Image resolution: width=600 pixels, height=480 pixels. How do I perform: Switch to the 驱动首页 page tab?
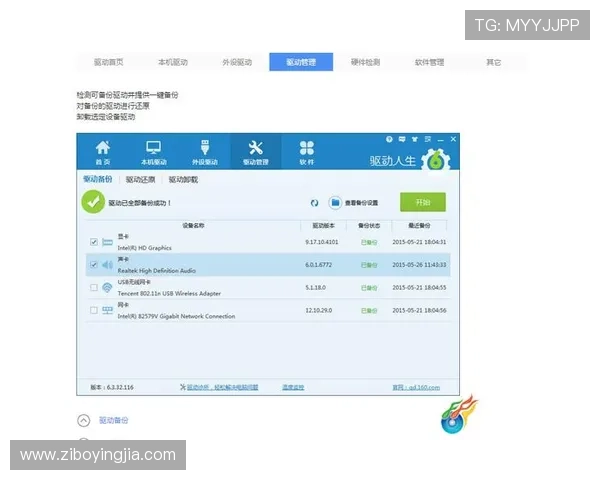click(109, 62)
